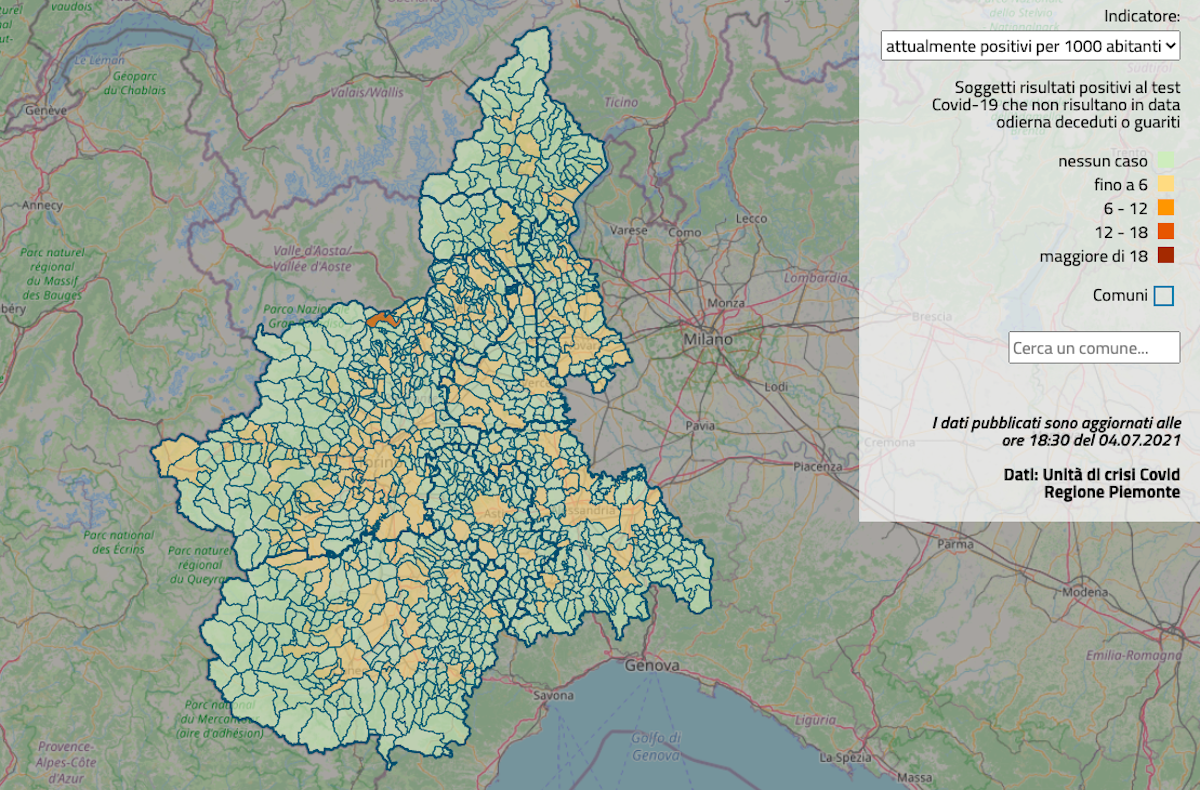
Task: Click the '12 - 18' dark orange swatch
Action: (1165, 232)
